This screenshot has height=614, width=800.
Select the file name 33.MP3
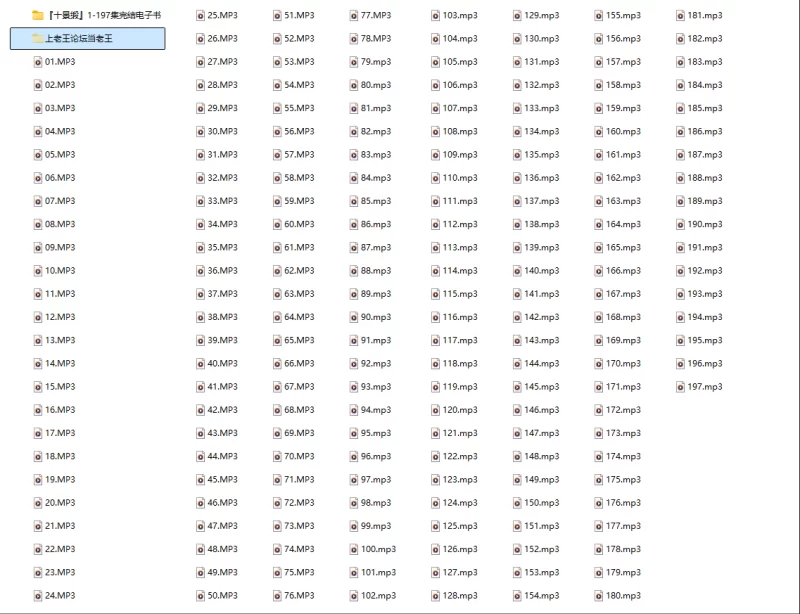click(222, 201)
